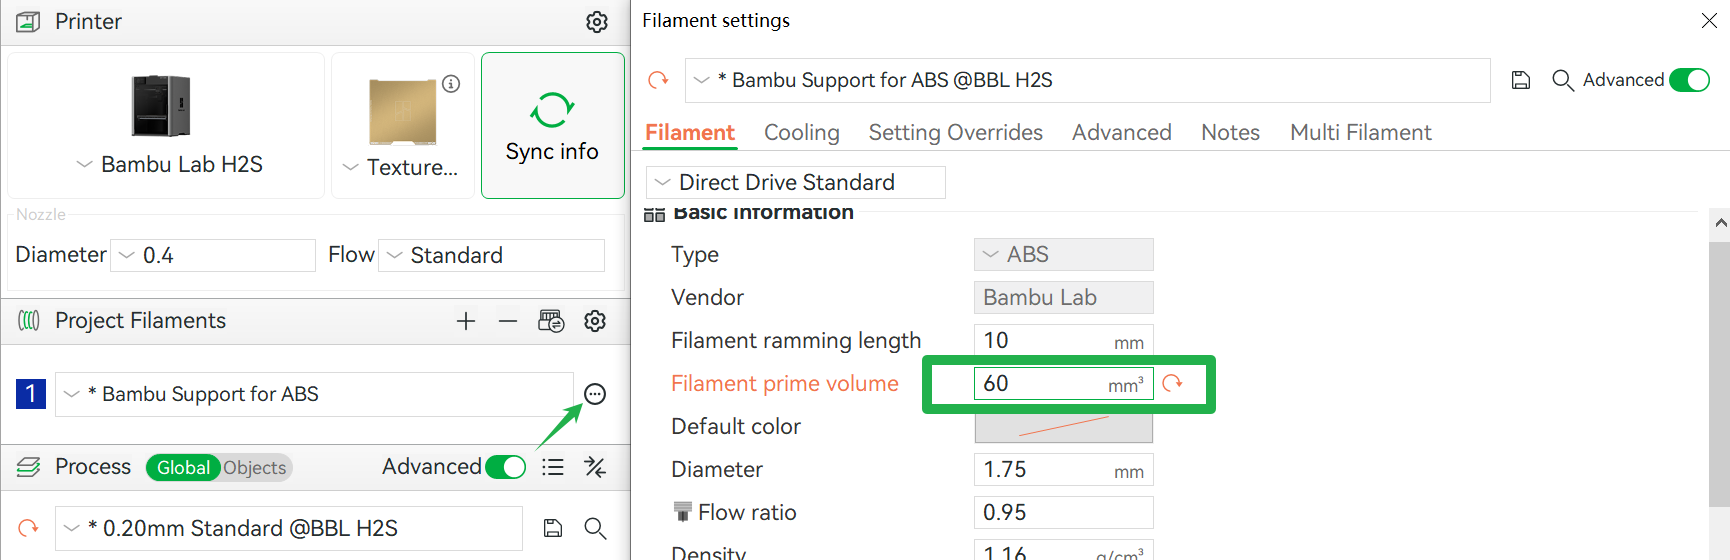This screenshot has height=560, width=1730.
Task: Open printer settings gear icon
Action: 597,22
